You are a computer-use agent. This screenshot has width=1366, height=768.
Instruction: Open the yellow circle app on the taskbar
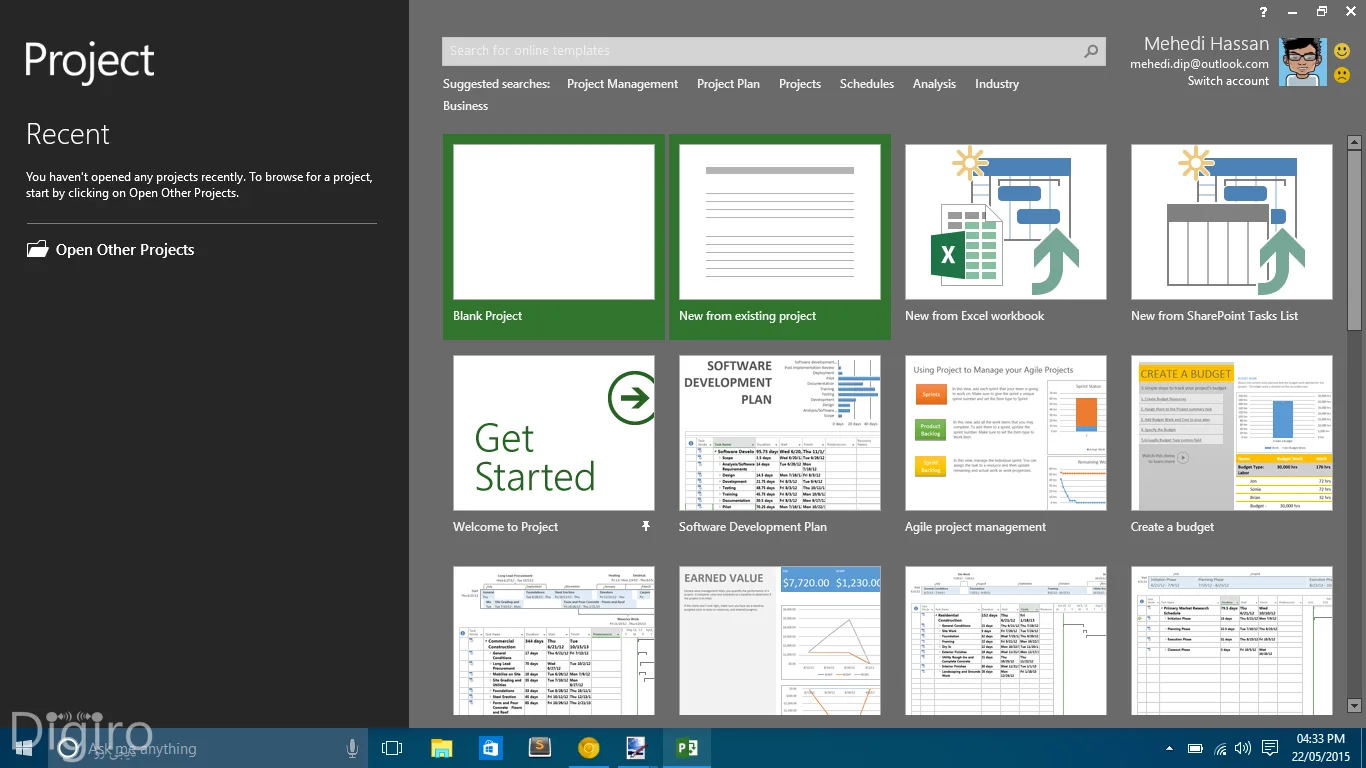[x=588, y=748]
